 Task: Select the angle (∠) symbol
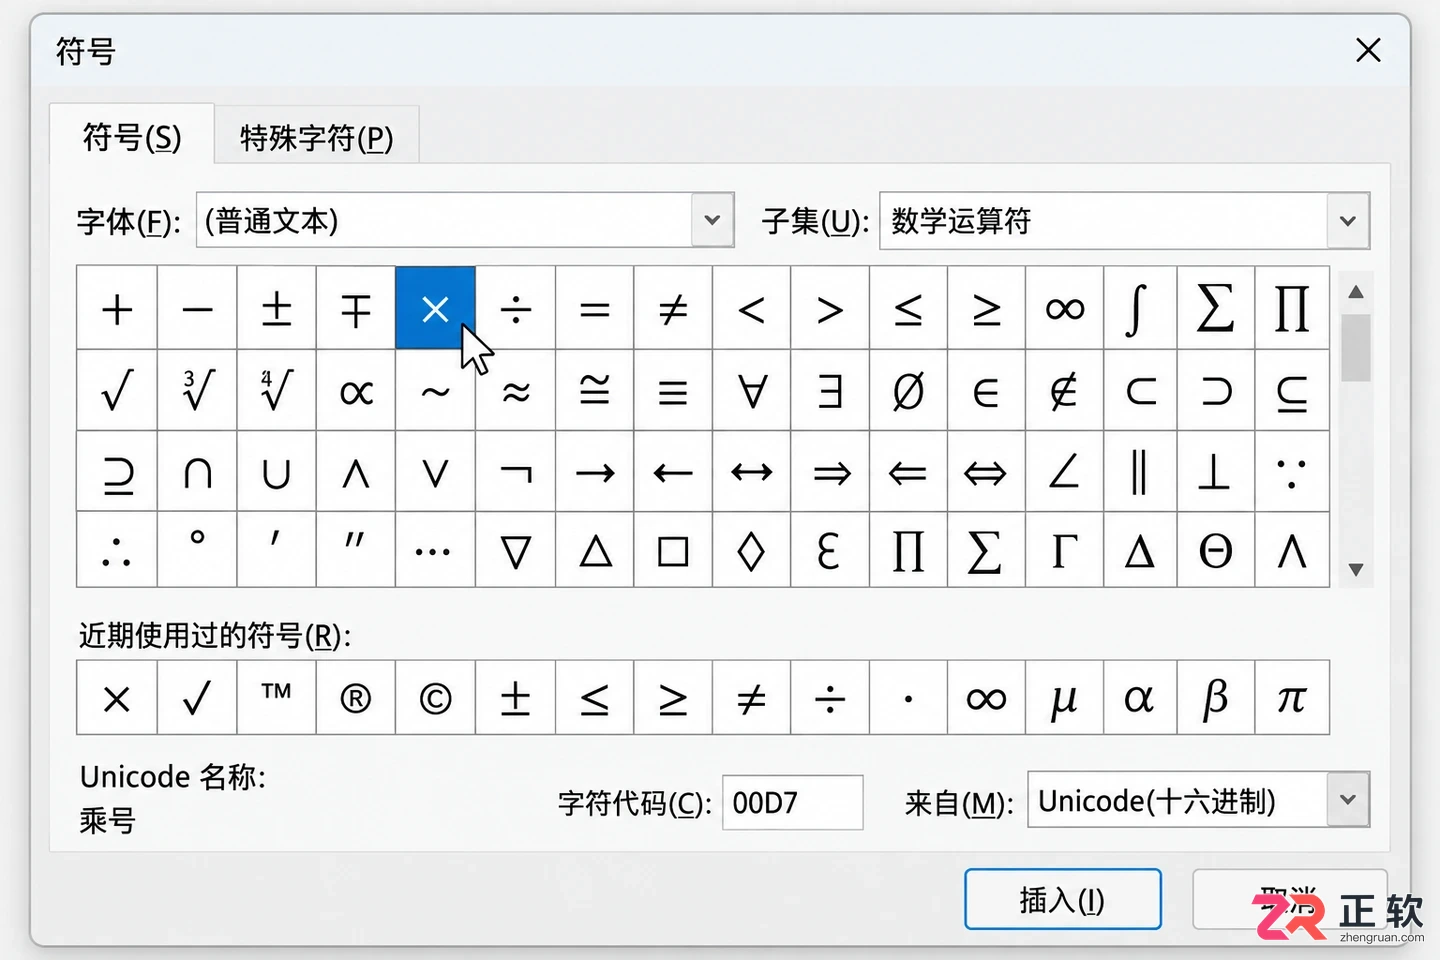click(x=1064, y=472)
